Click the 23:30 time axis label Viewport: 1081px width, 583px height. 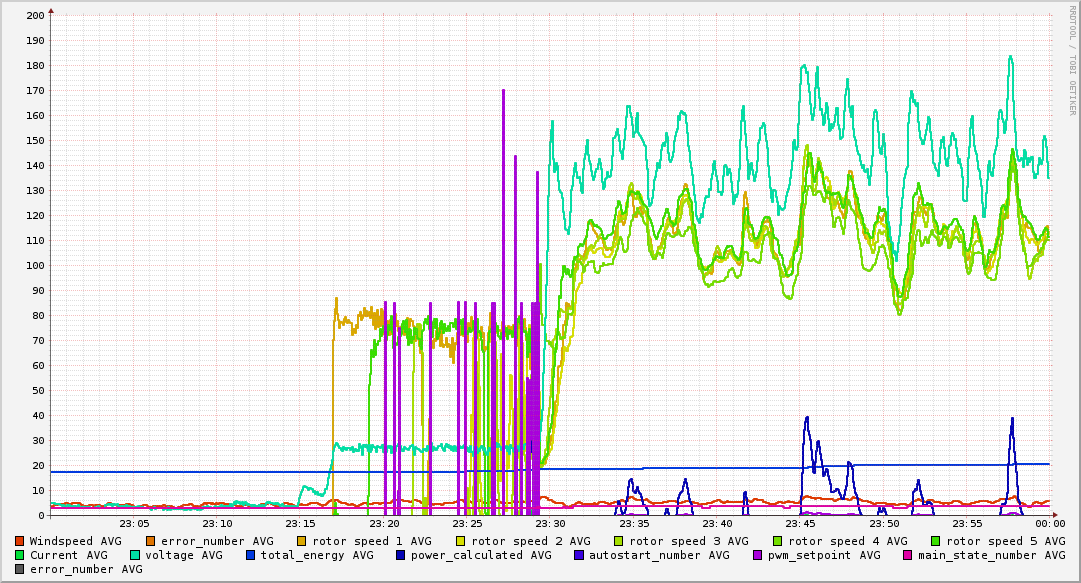551,524
